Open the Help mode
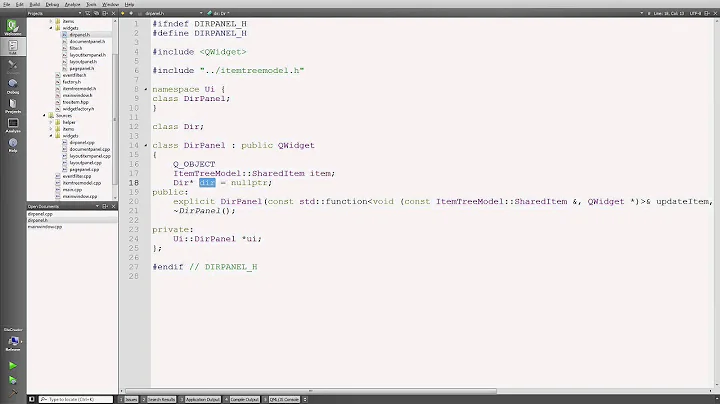Image resolution: width=720 pixels, height=404 pixels. coord(13,145)
